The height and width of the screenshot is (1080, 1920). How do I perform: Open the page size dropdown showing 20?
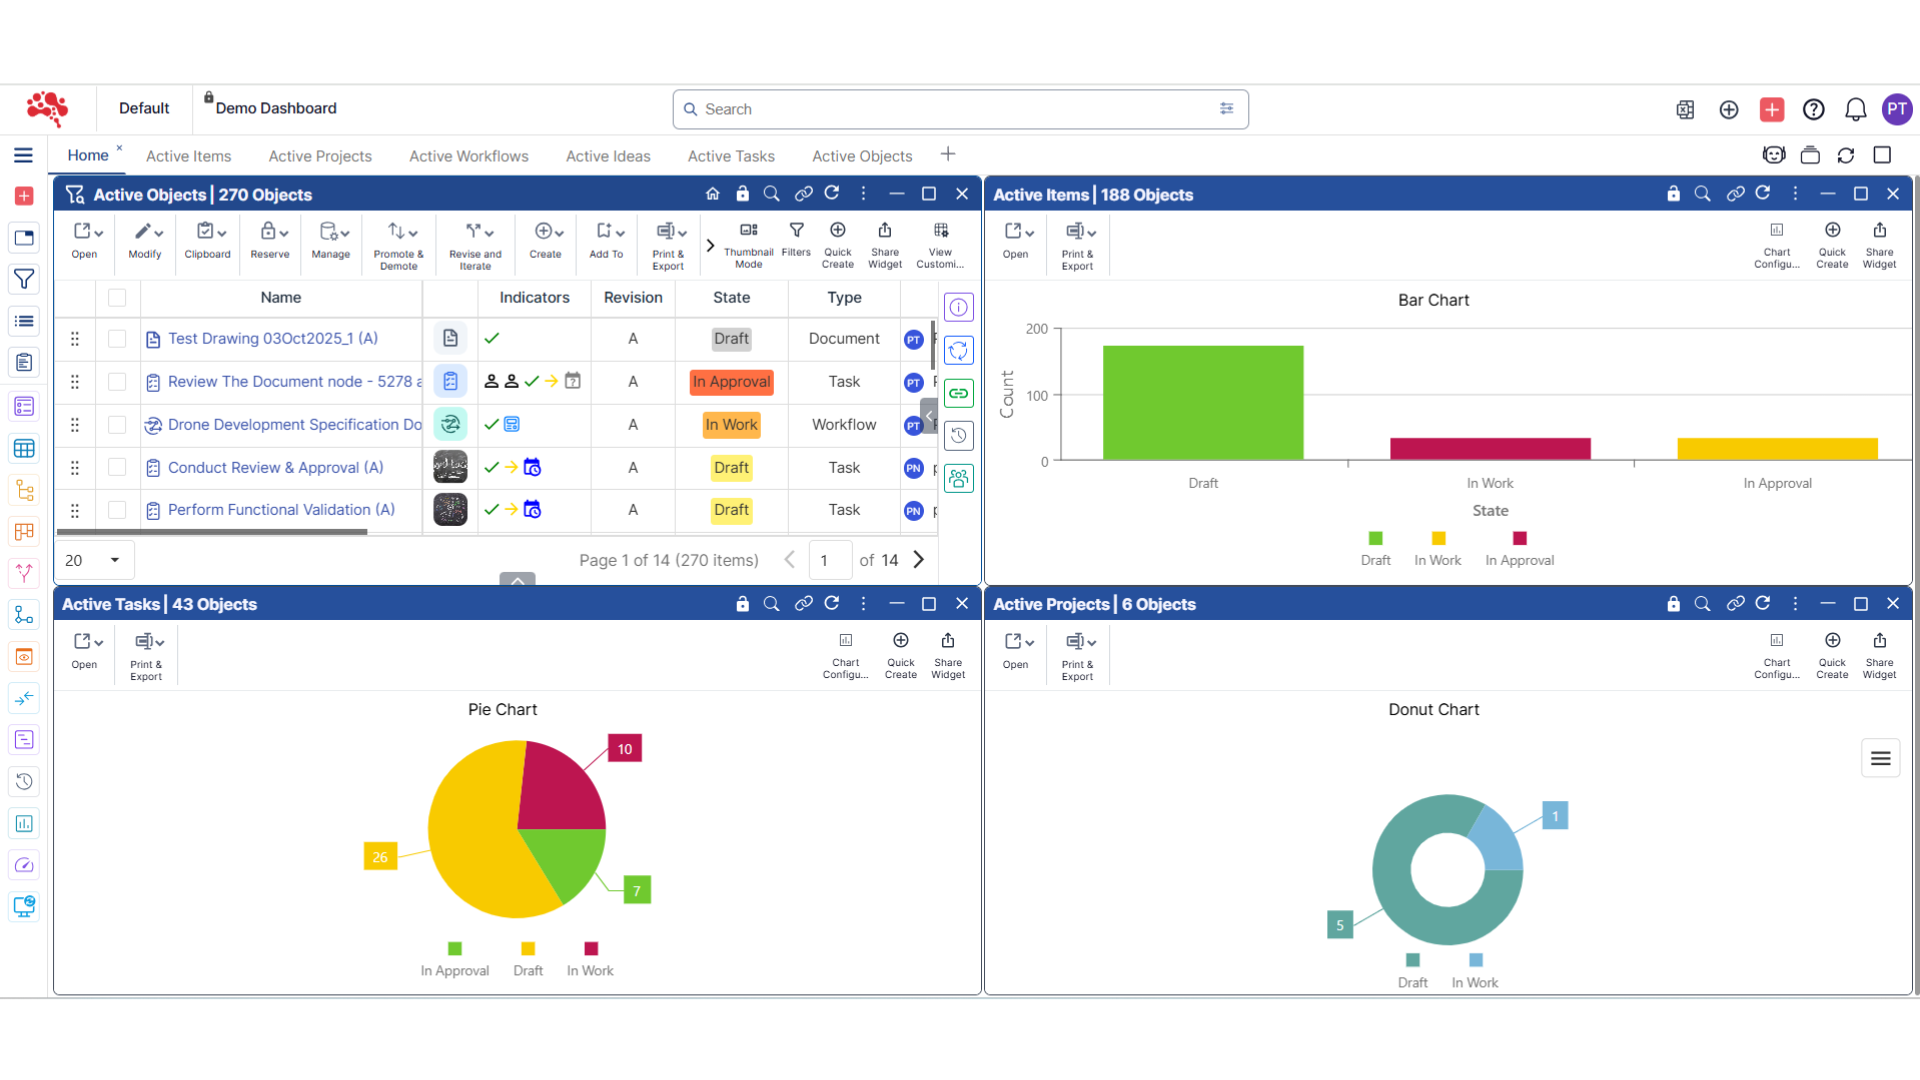pyautogui.click(x=95, y=560)
